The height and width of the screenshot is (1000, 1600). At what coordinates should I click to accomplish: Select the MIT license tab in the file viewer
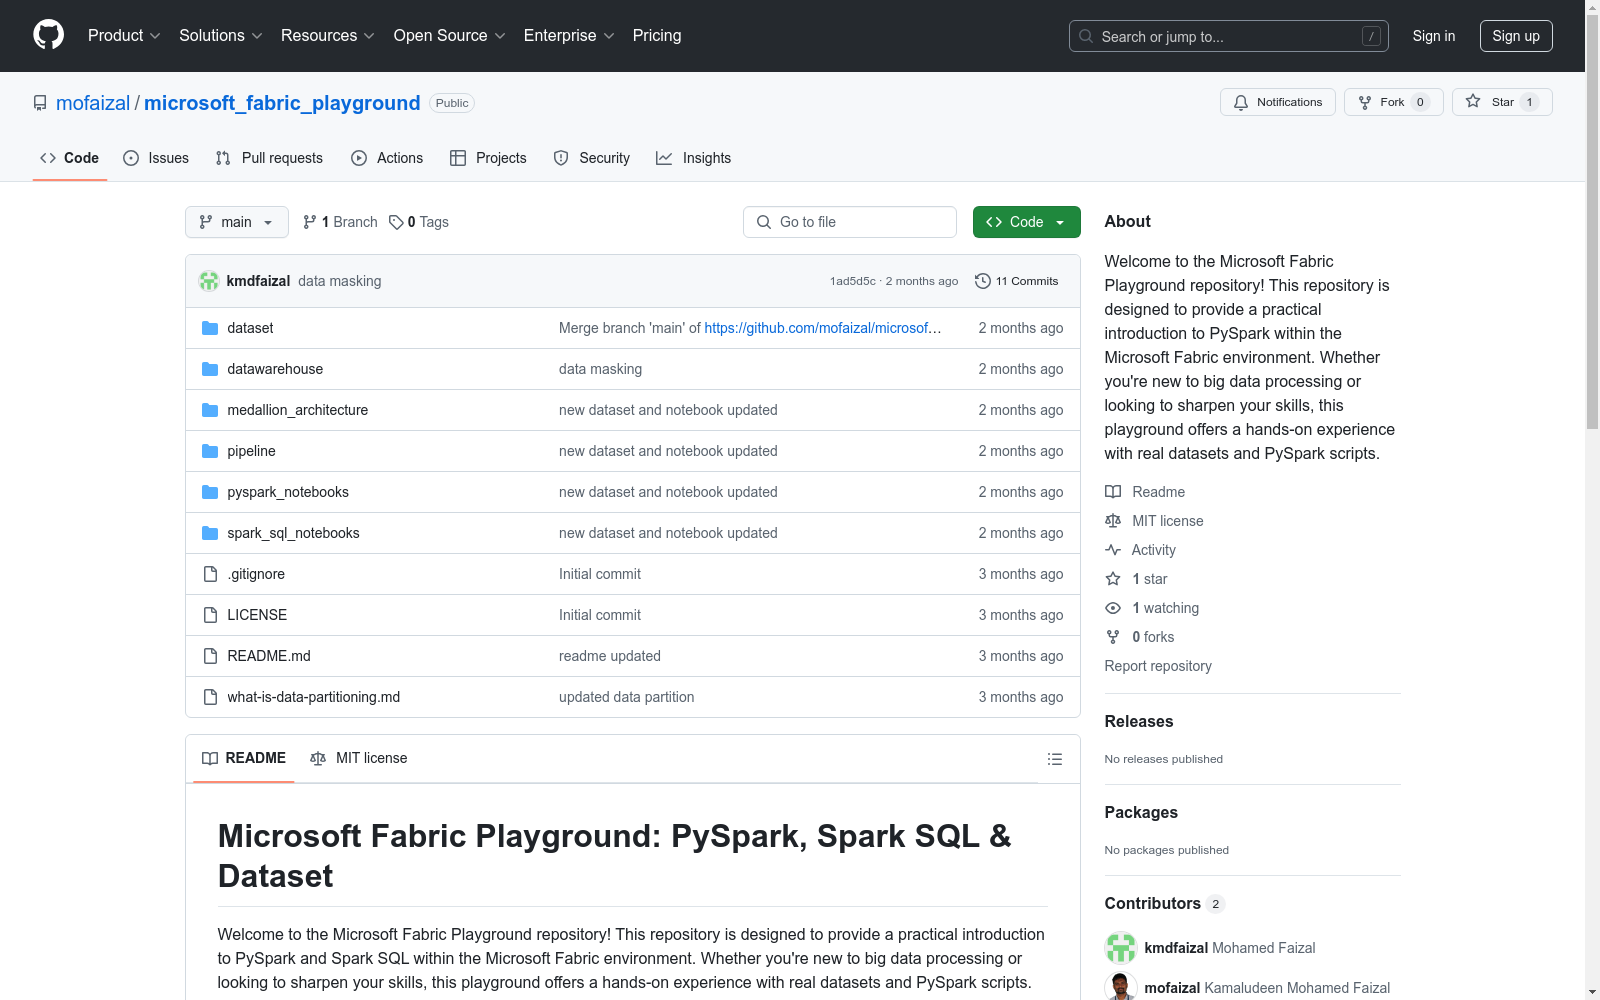point(359,758)
